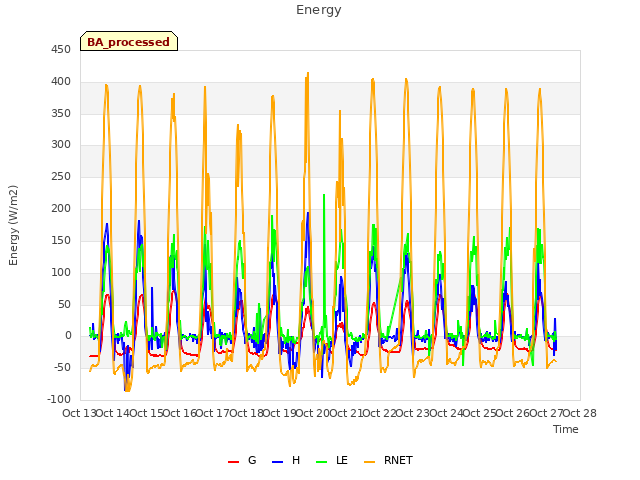The image size is (640, 480).
Task: Click the LE legend entry
Action: (x=332, y=460)
